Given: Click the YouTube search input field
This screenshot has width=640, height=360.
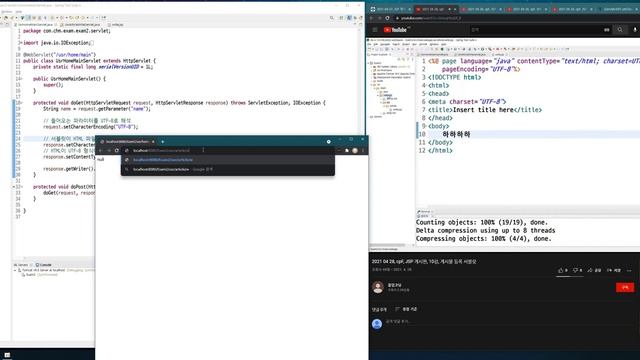Looking at the screenshot, I should point(537,30).
